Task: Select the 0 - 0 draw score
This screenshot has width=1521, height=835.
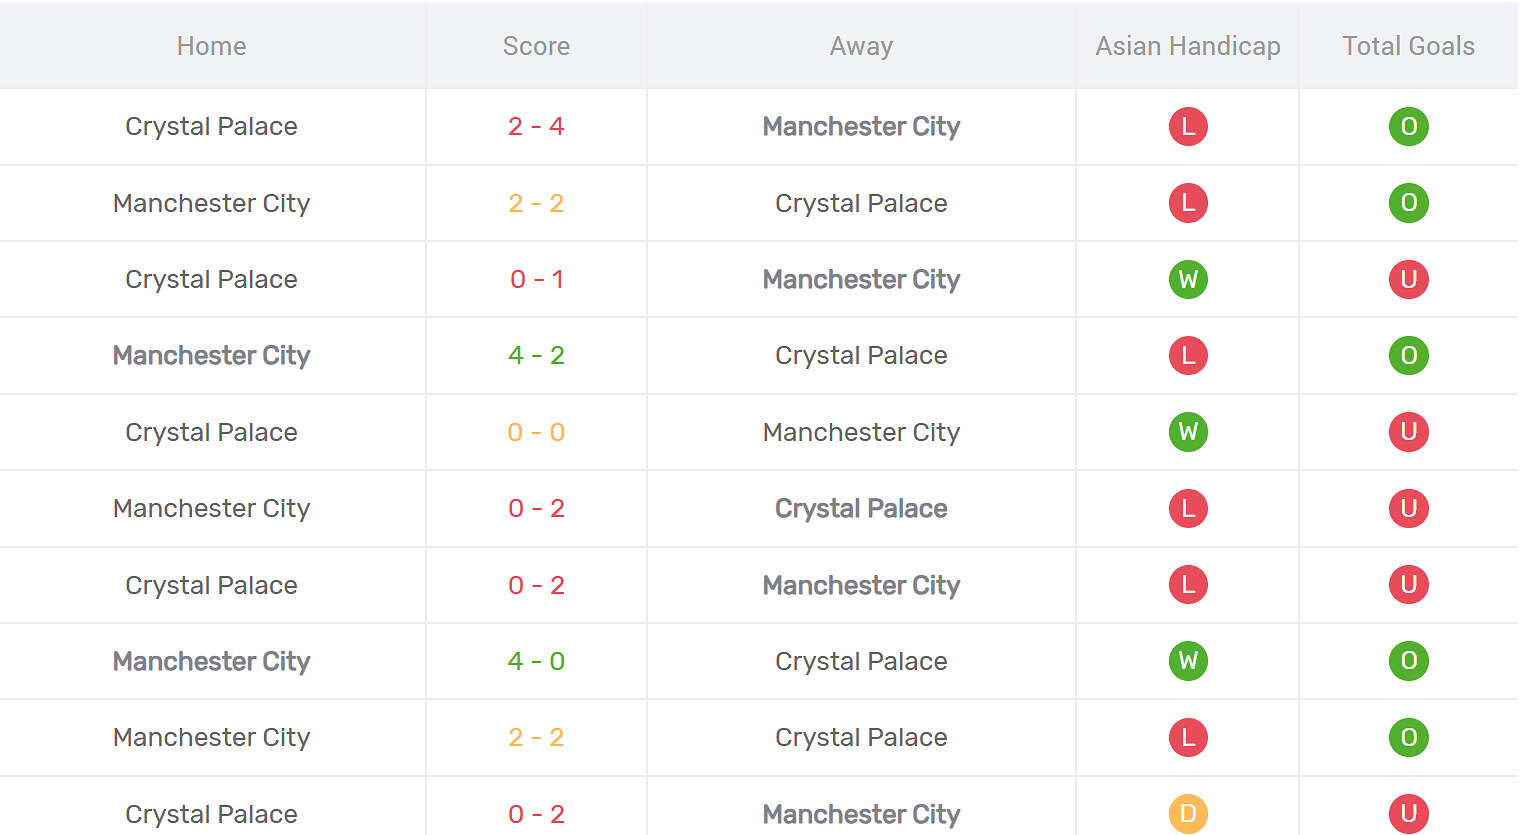Action: [x=536, y=432]
